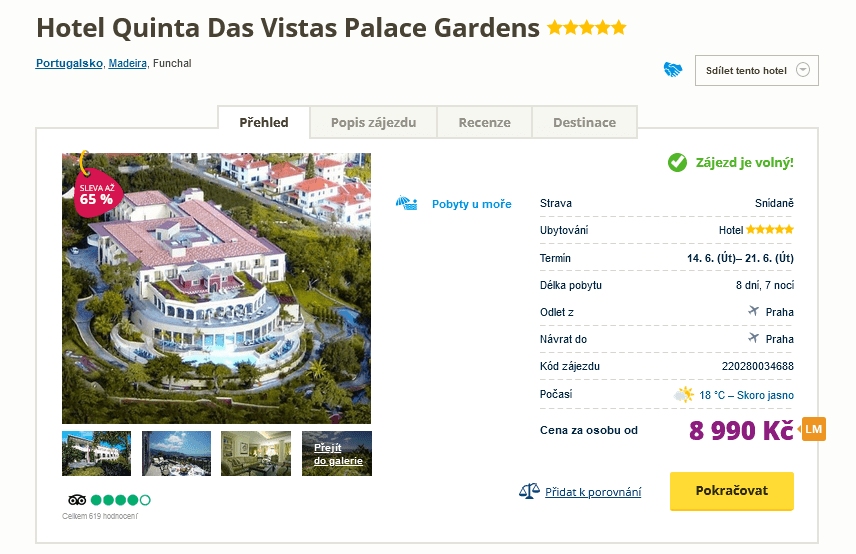
Task: Expand the 'Sdílet tento hotel' dropdown
Action: click(x=806, y=70)
